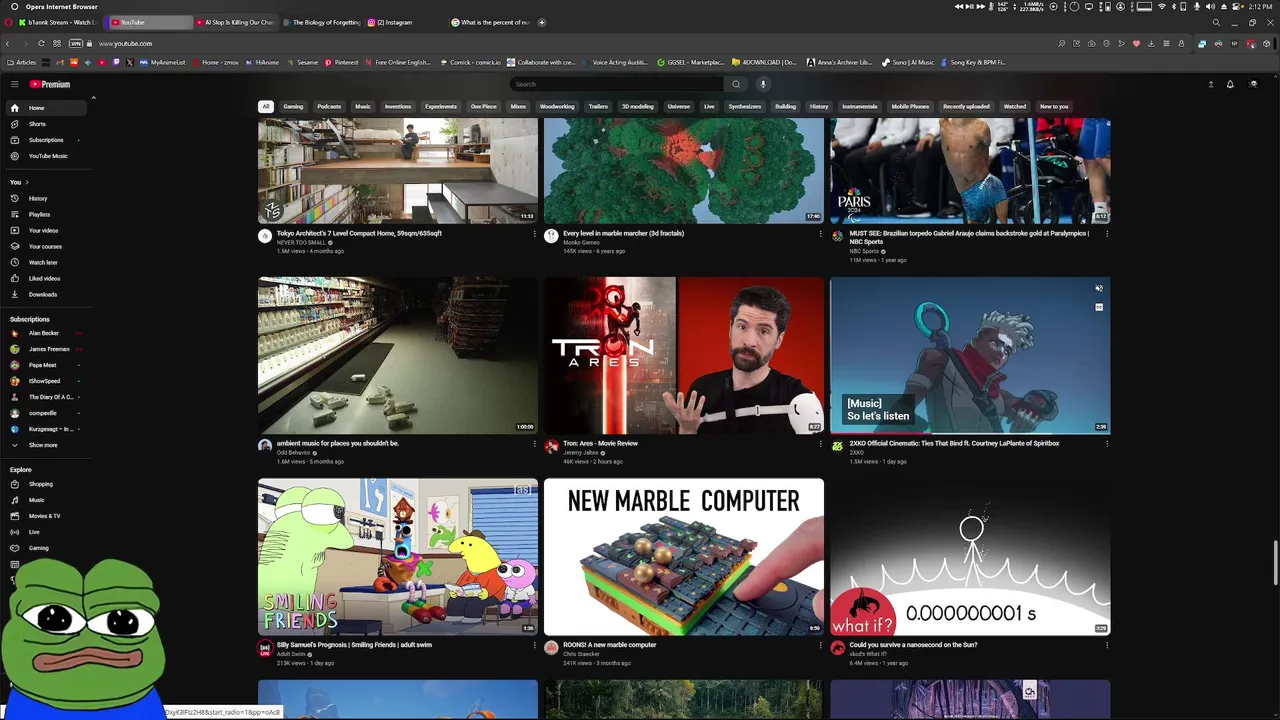Click the YouTube search input field
Image resolution: width=1280 pixels, height=720 pixels.
pyautogui.click(x=616, y=84)
